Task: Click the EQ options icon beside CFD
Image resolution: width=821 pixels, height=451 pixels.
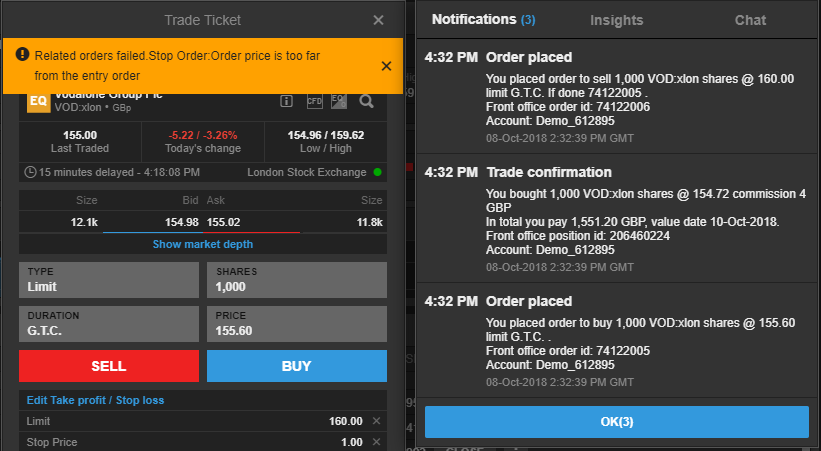Action: tap(338, 101)
